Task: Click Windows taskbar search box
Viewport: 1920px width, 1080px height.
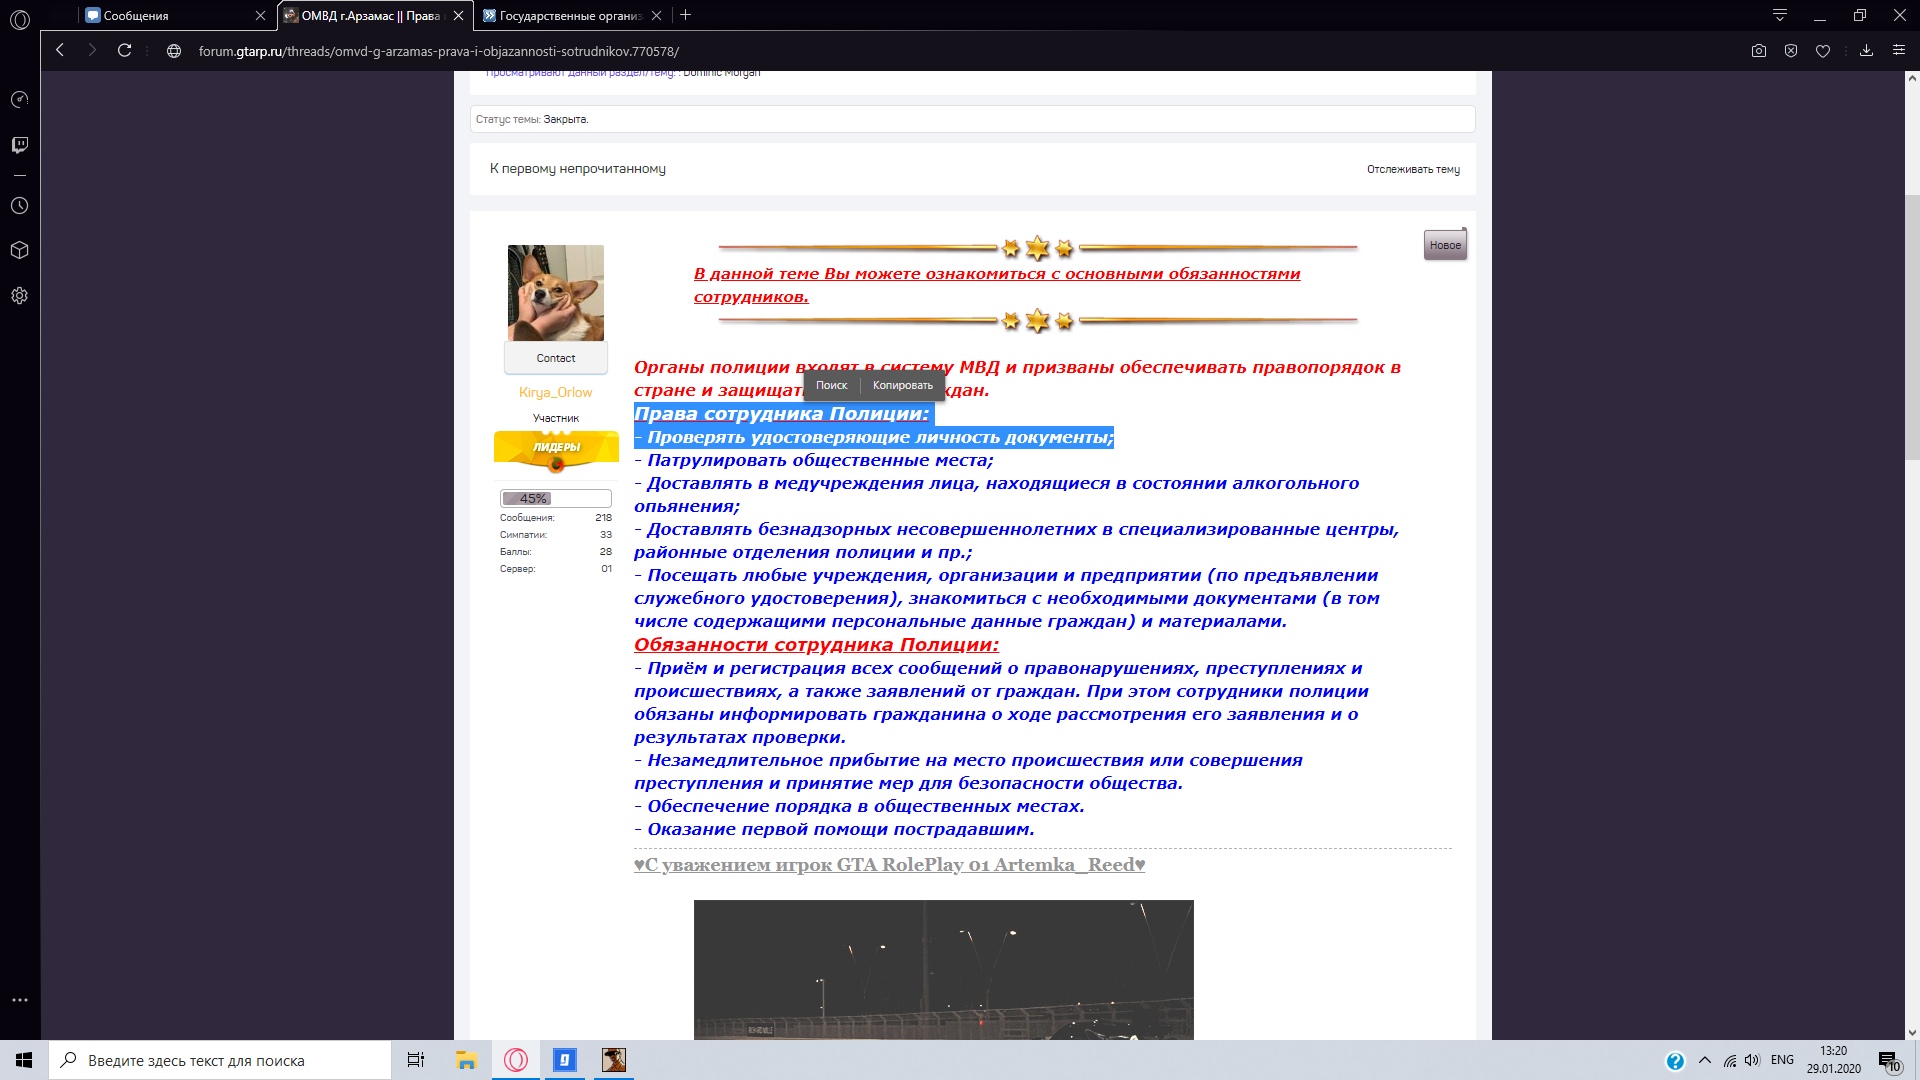Action: 220,1060
